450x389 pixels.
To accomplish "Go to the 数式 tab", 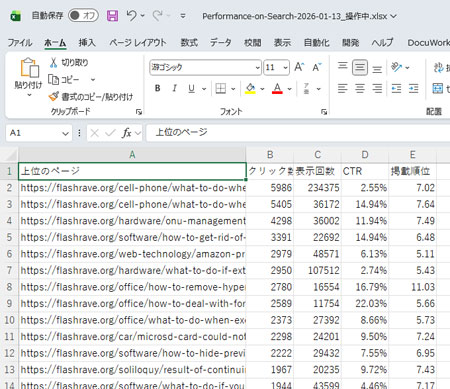I will pos(189,43).
